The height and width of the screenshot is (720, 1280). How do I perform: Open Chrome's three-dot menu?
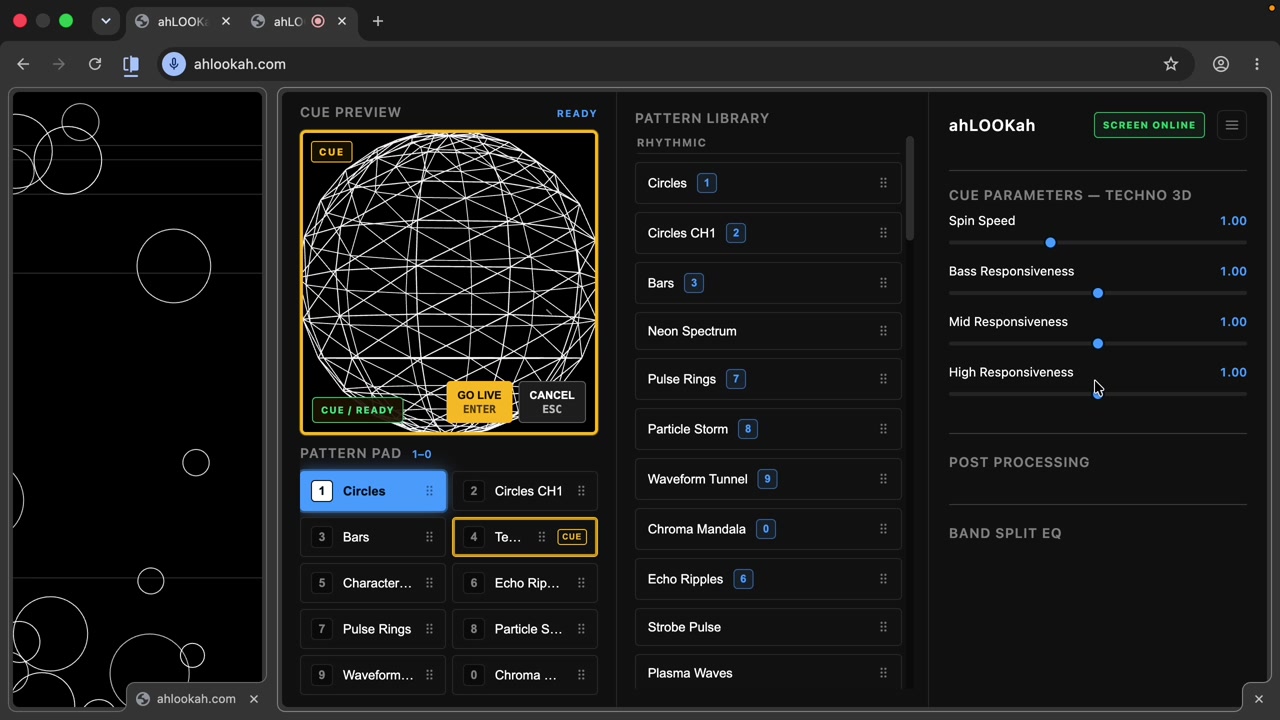(x=1257, y=64)
